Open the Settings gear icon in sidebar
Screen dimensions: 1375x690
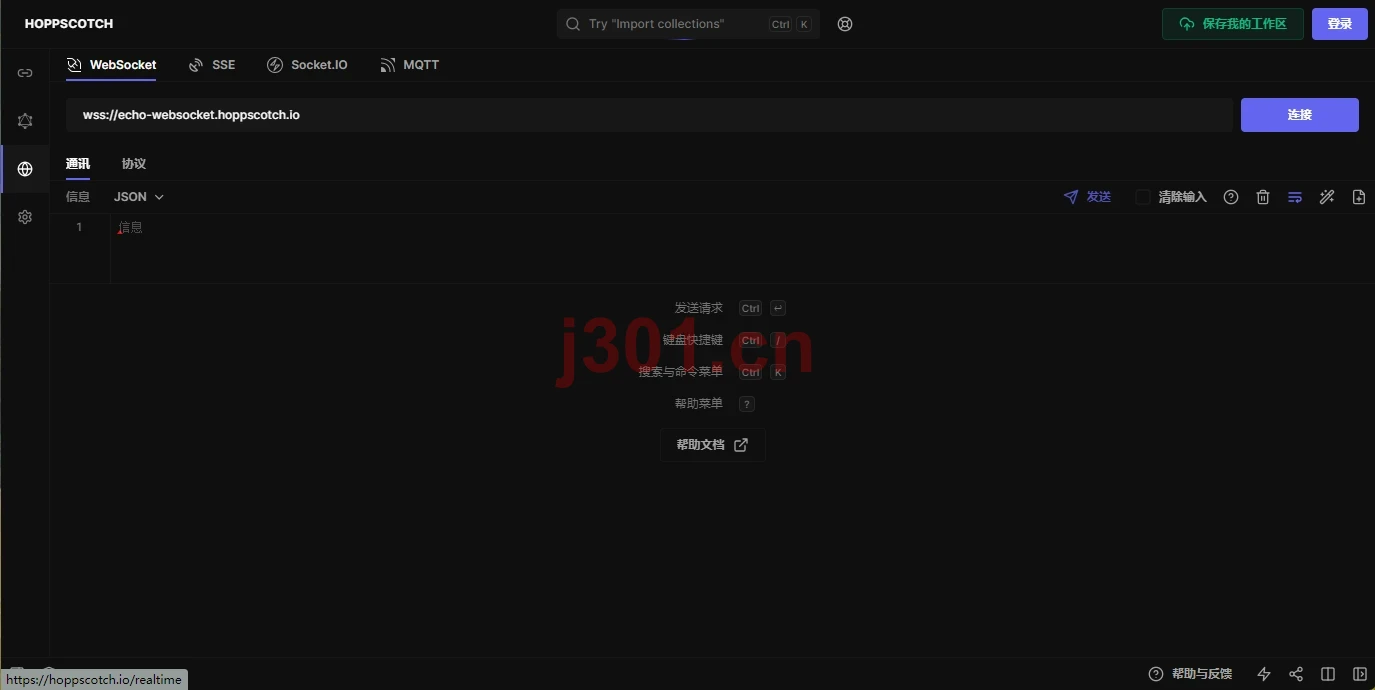[25, 217]
